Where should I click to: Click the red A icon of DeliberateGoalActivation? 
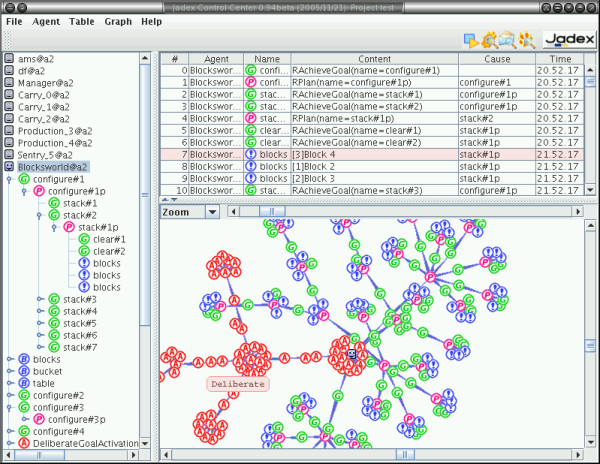[24, 443]
